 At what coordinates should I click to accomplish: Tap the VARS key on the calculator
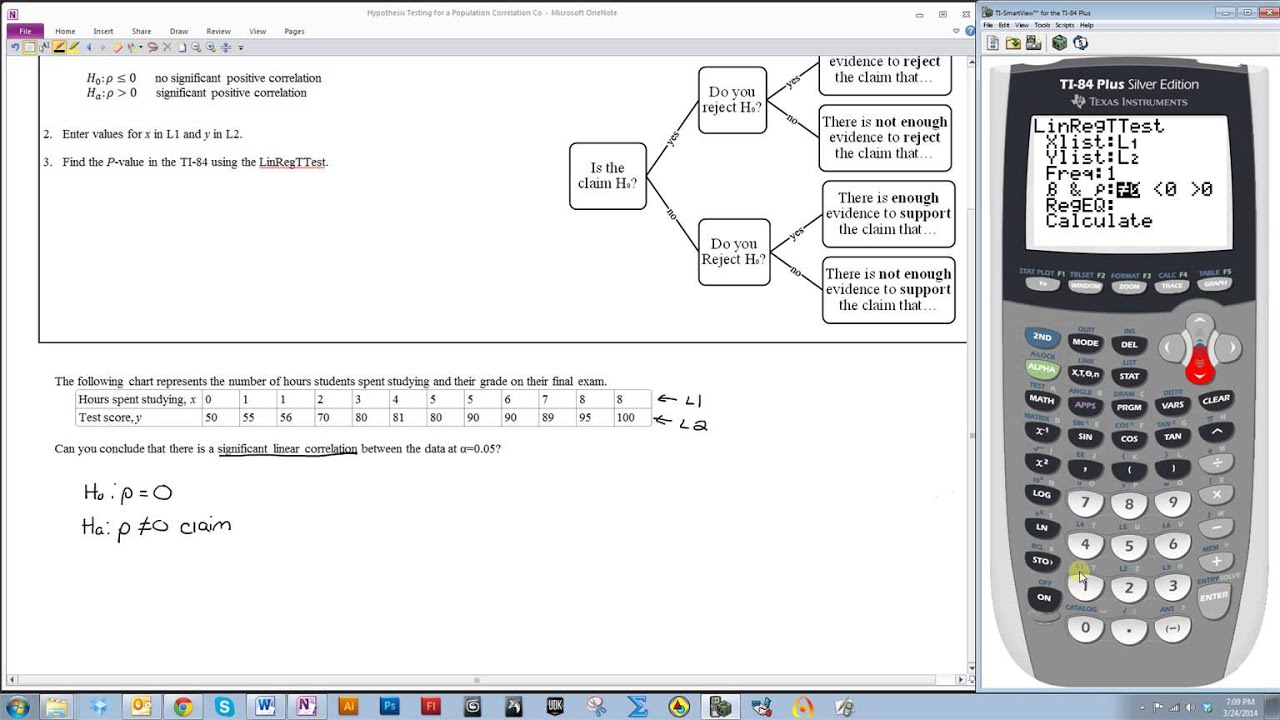point(1173,405)
